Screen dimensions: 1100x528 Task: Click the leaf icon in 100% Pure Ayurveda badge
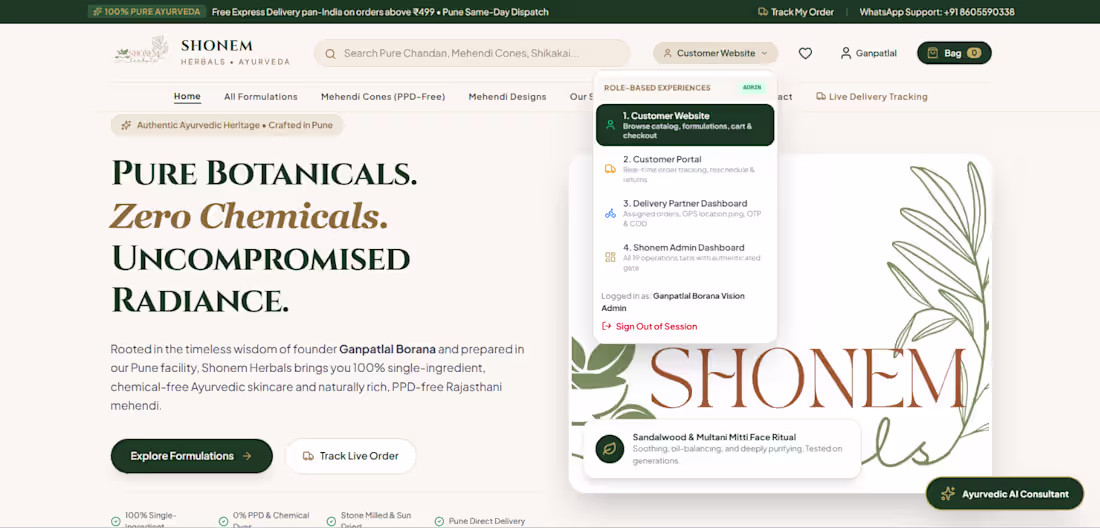point(97,12)
